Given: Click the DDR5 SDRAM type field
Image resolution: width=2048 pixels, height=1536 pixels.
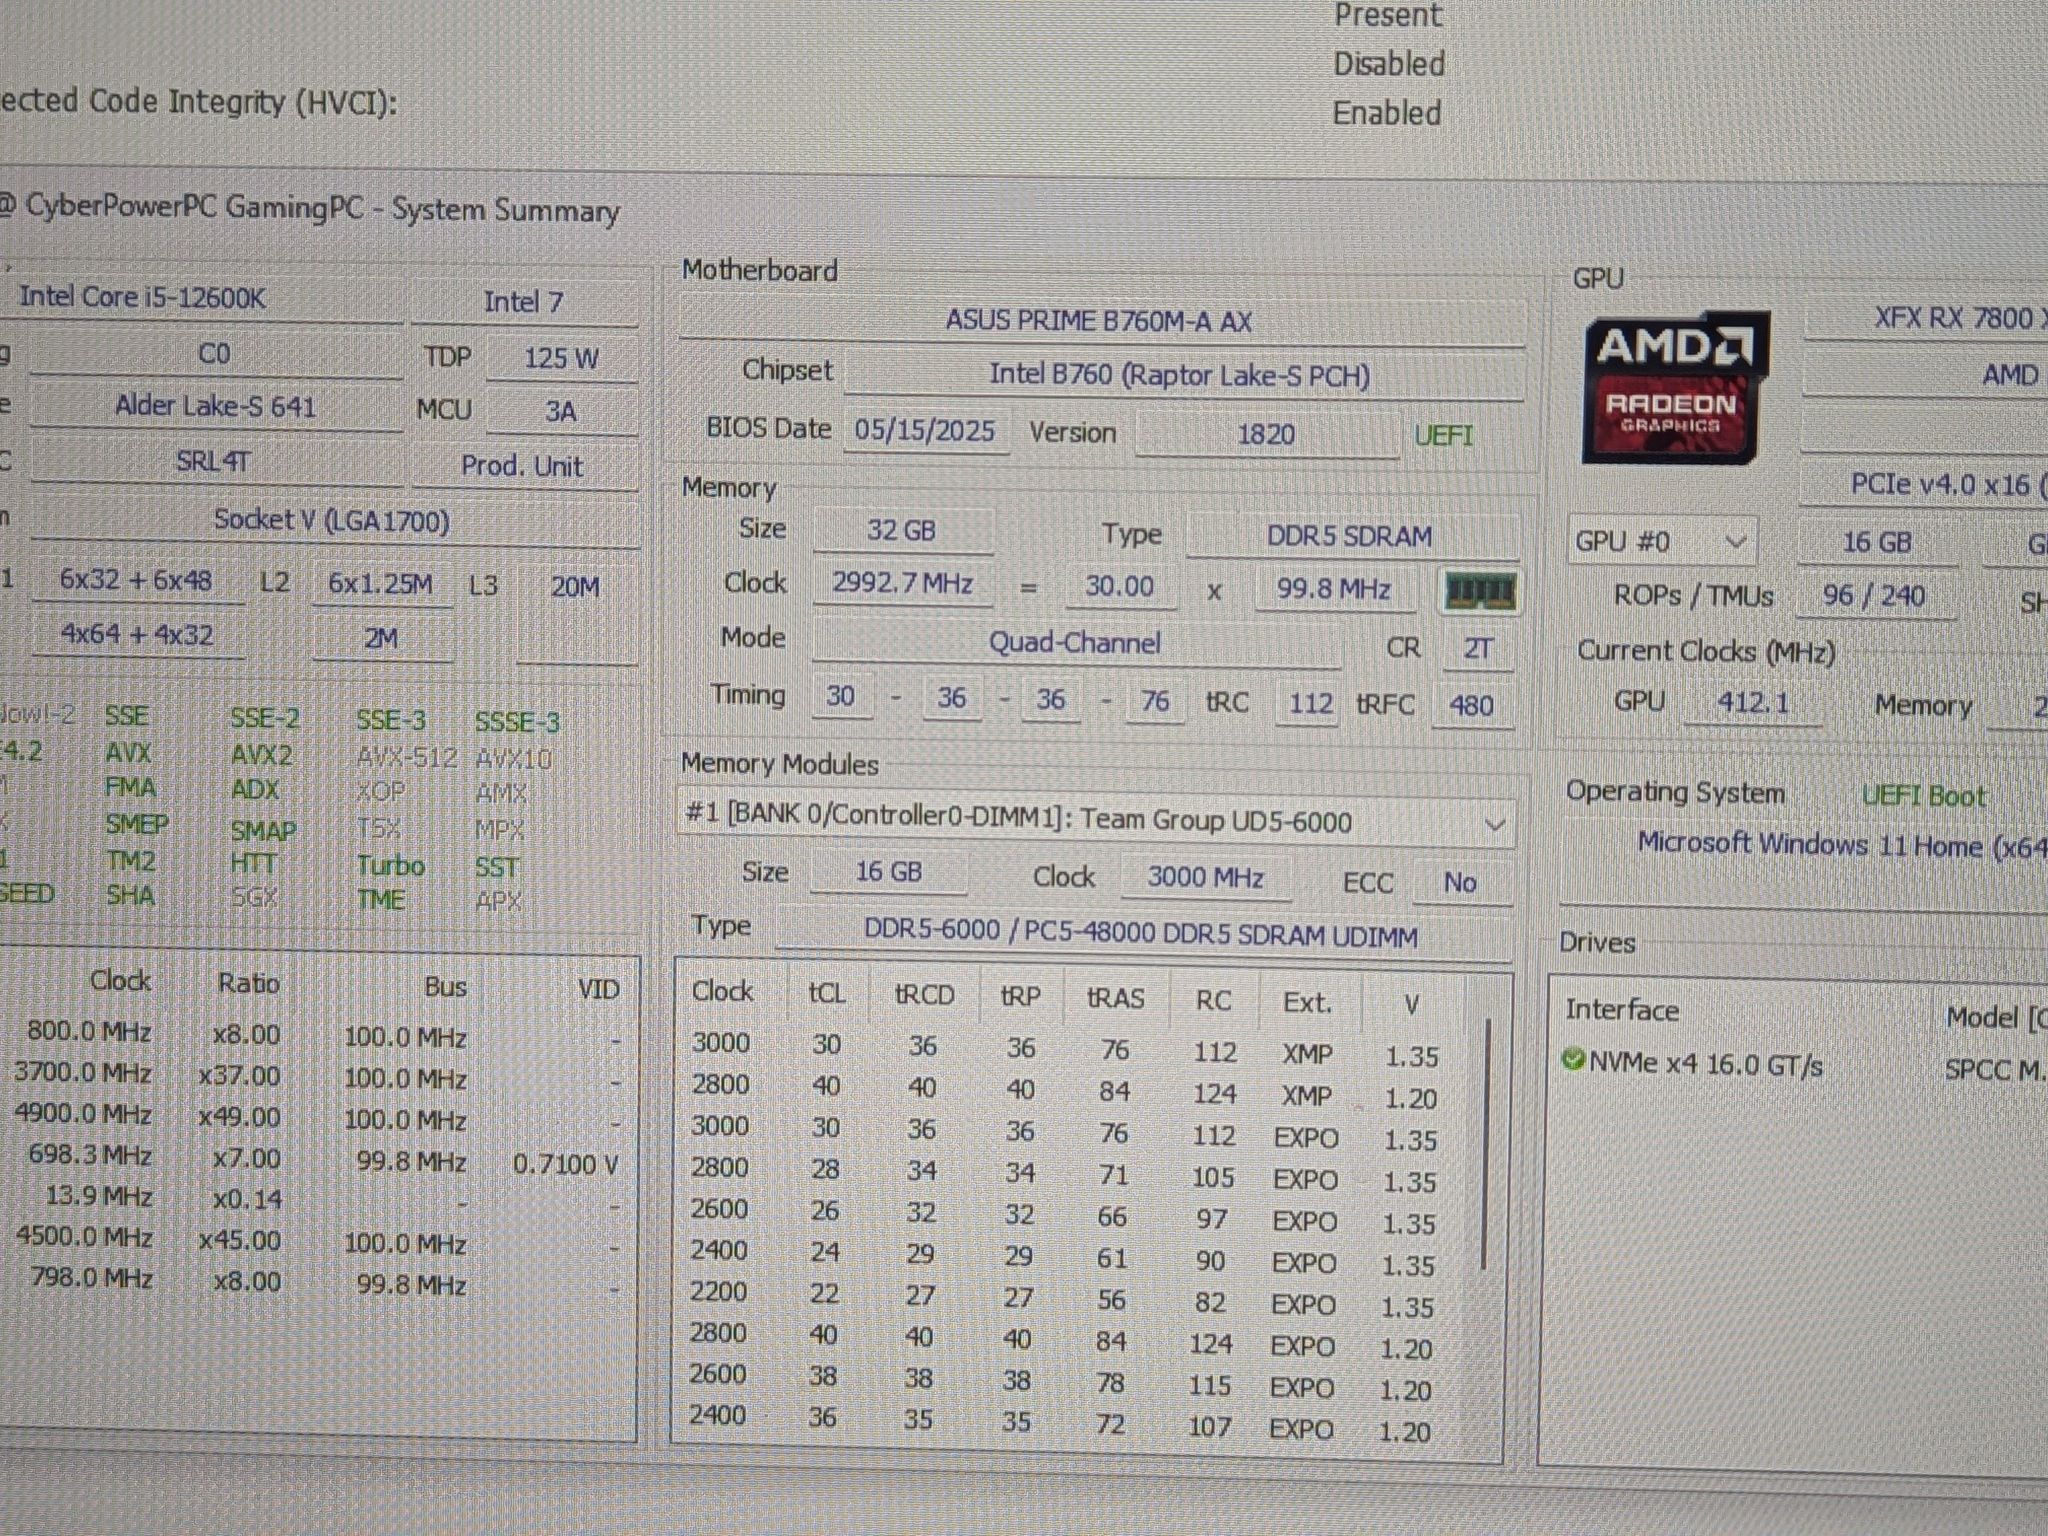Looking at the screenshot, I should [1351, 536].
